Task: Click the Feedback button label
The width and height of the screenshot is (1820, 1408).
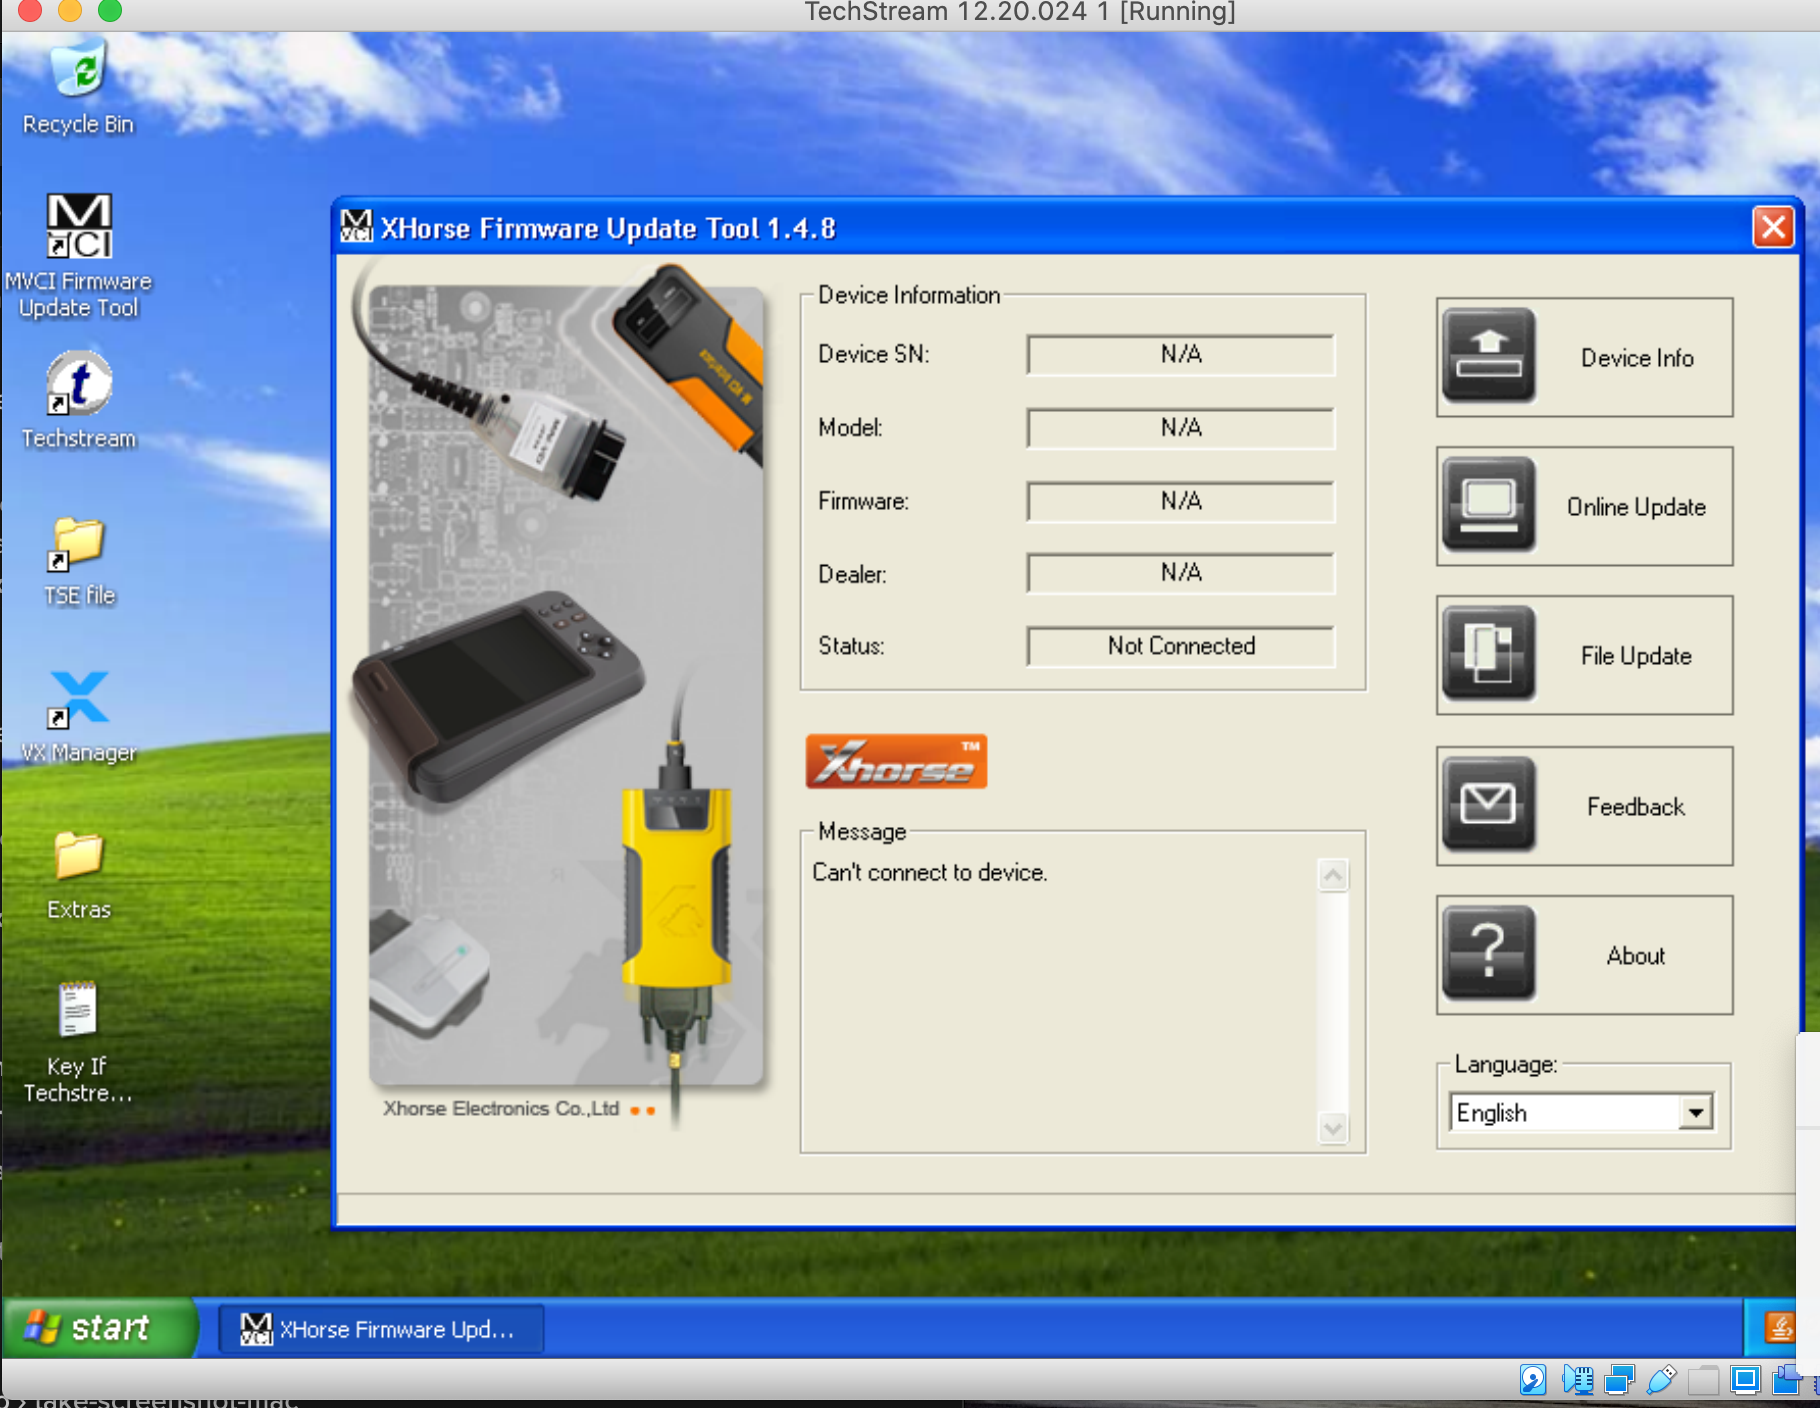Action: tap(1636, 806)
